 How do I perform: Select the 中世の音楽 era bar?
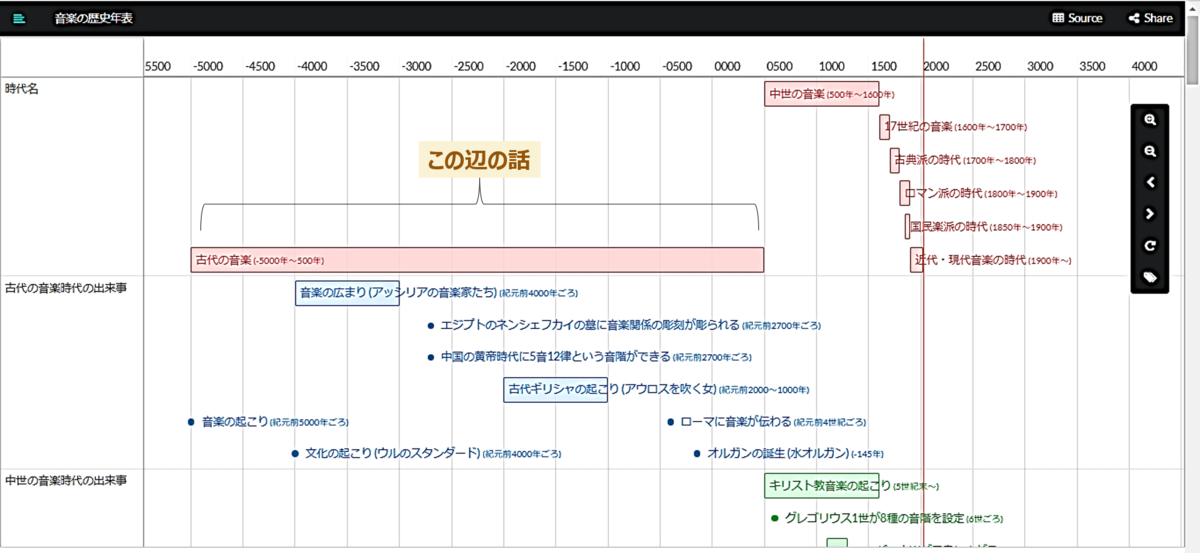click(x=821, y=94)
